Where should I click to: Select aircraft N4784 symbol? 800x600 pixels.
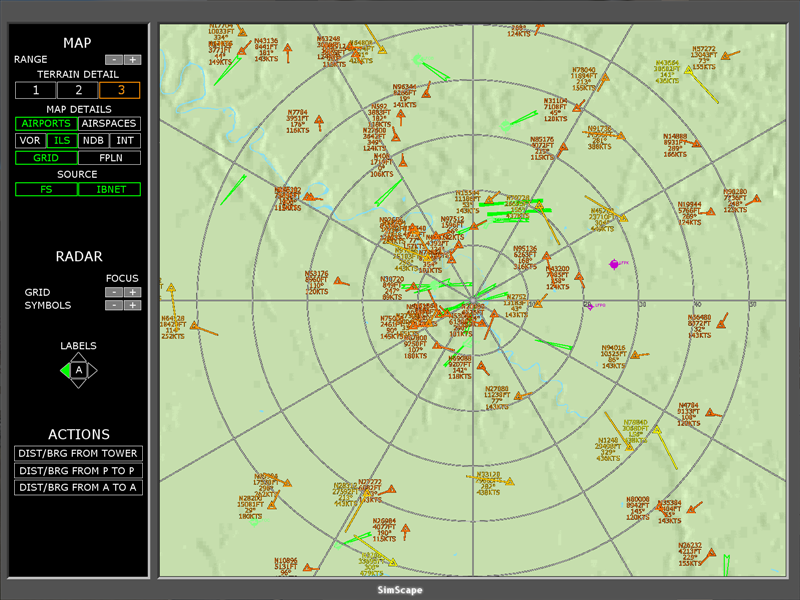pyautogui.click(x=709, y=412)
